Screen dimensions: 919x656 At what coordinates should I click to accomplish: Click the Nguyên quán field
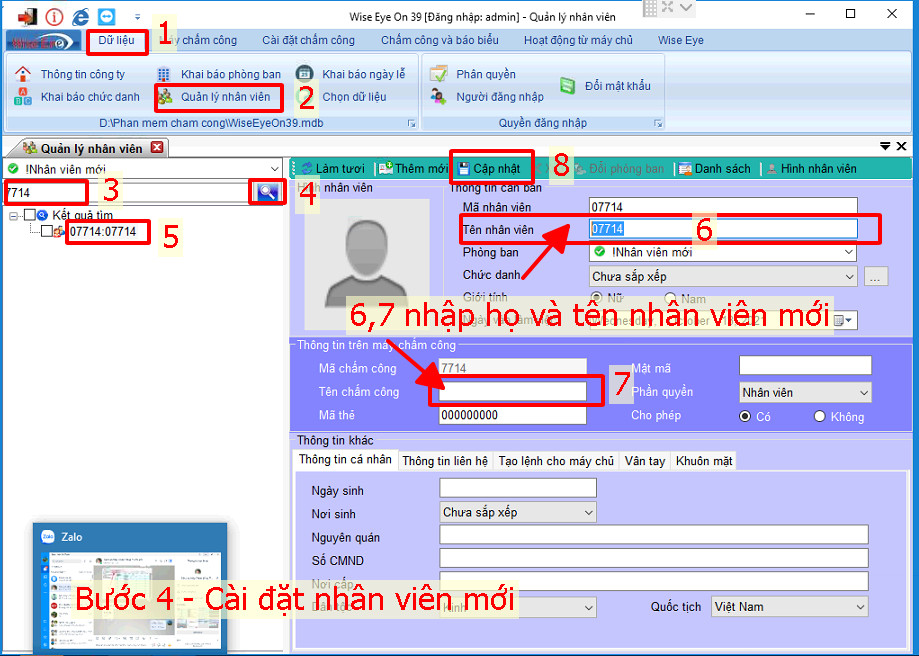653,535
